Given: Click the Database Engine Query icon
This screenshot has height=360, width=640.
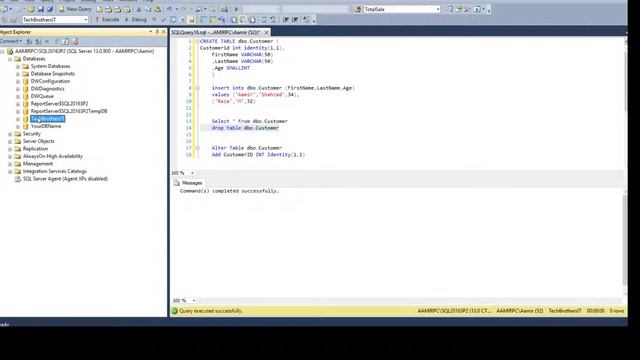Looking at the screenshot, I should pos(100,9).
